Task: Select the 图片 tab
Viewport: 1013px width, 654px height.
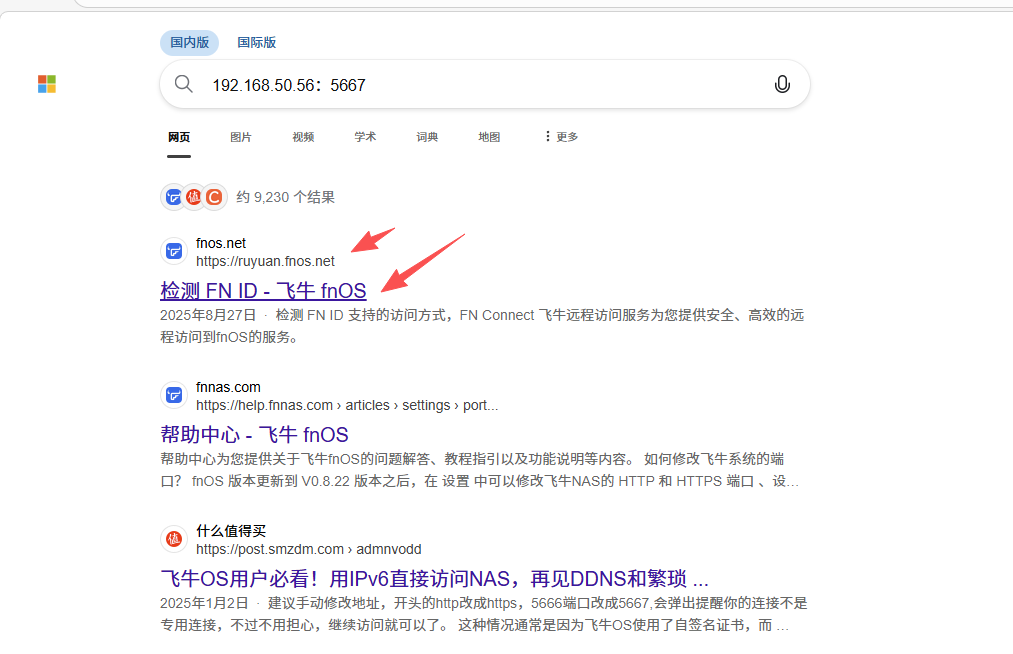Action: tap(241, 137)
